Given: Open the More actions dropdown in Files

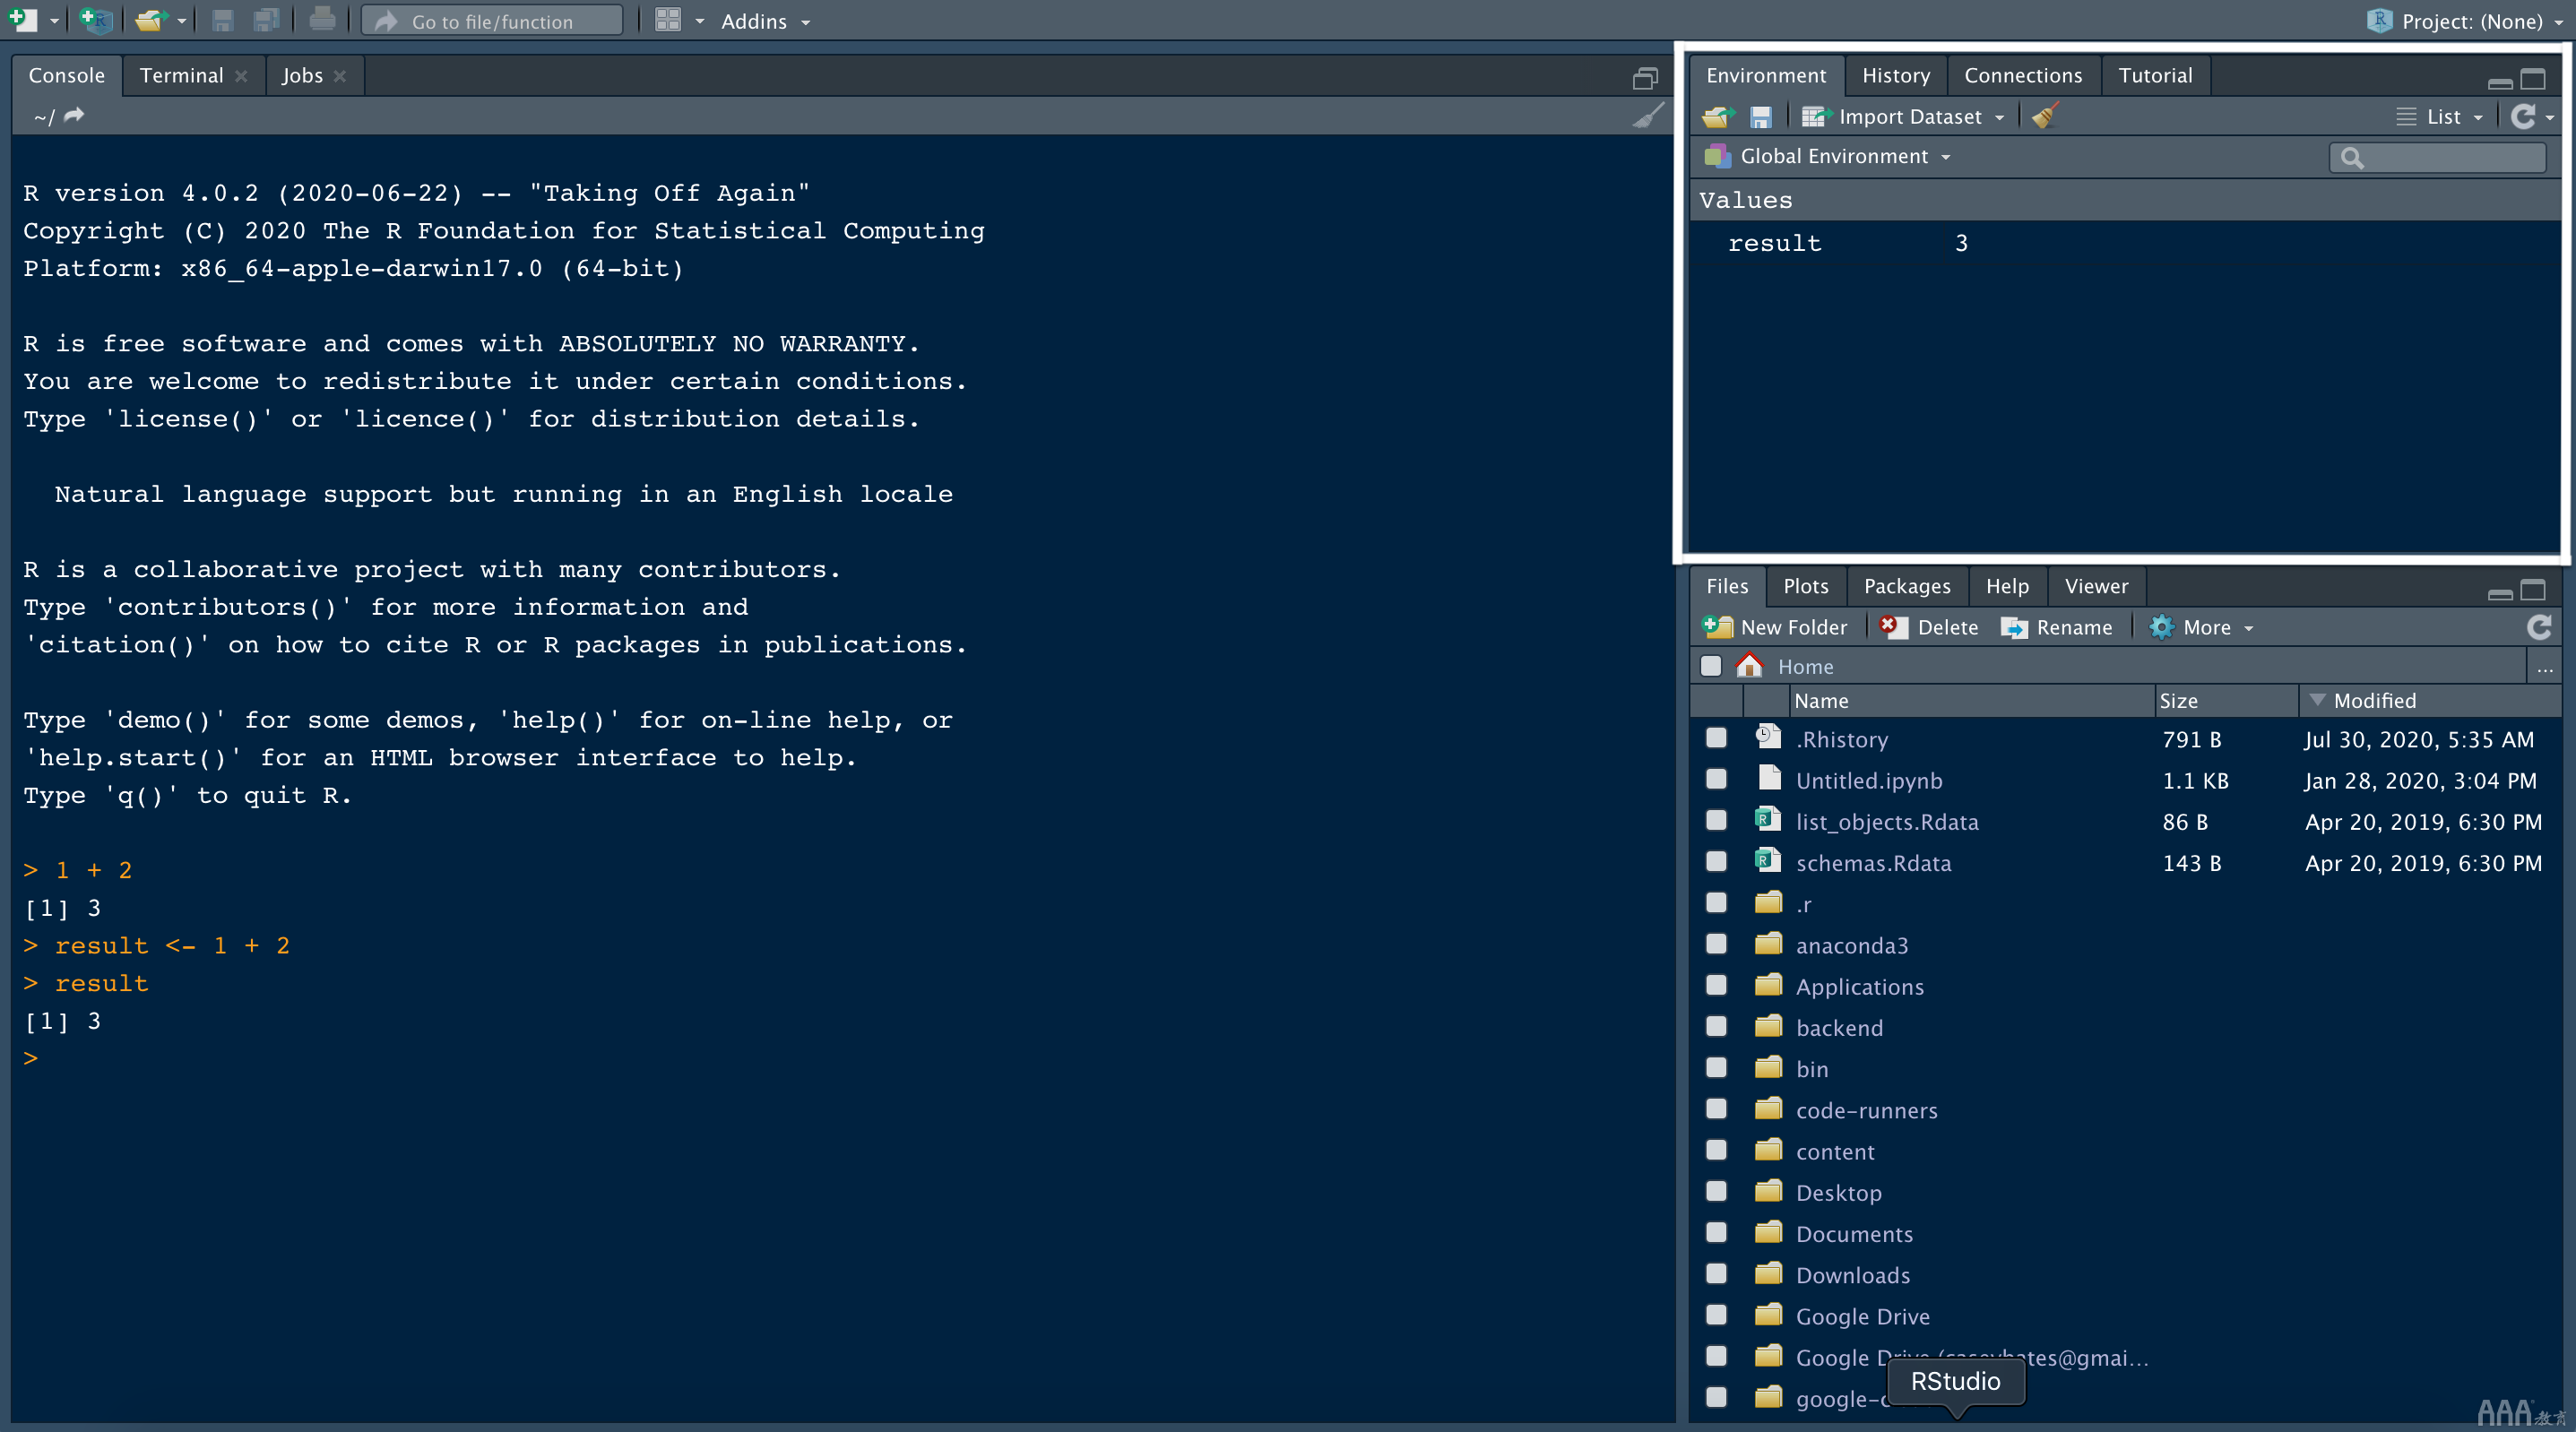Looking at the screenshot, I should pos(2201,627).
